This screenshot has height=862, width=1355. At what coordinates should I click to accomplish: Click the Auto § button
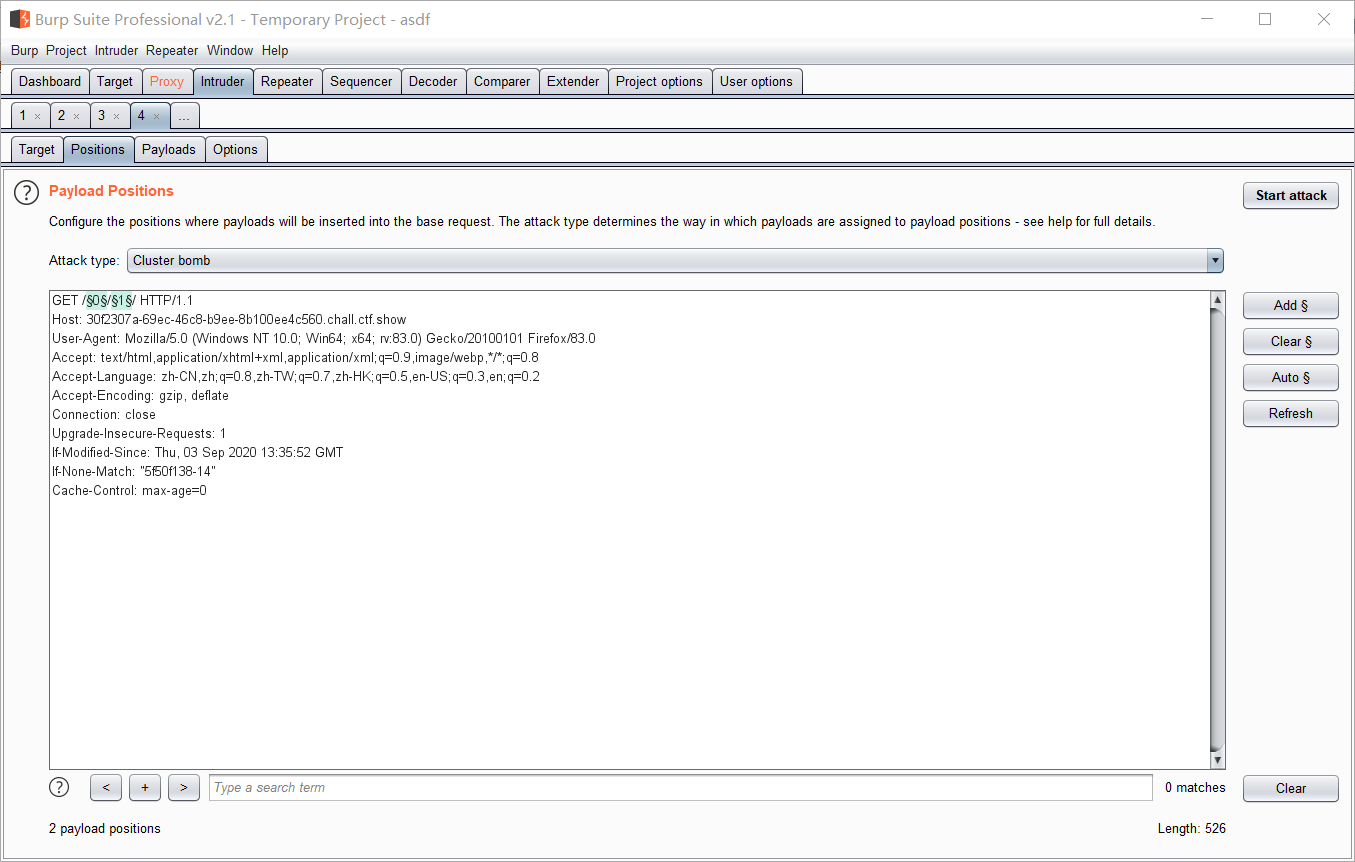(x=1291, y=378)
